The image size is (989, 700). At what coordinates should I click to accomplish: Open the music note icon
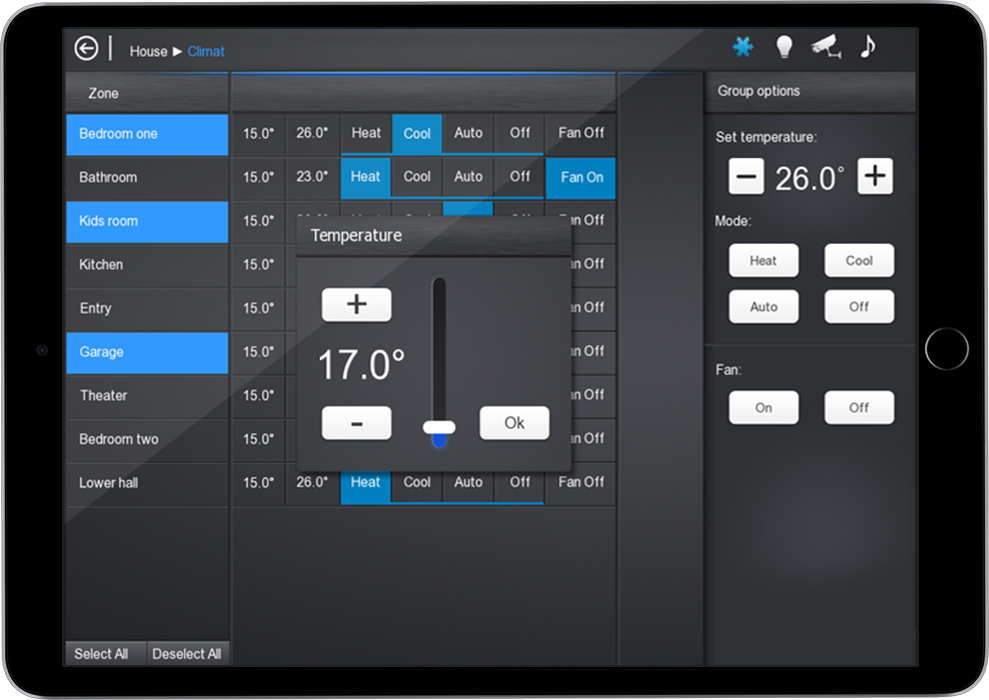point(868,46)
